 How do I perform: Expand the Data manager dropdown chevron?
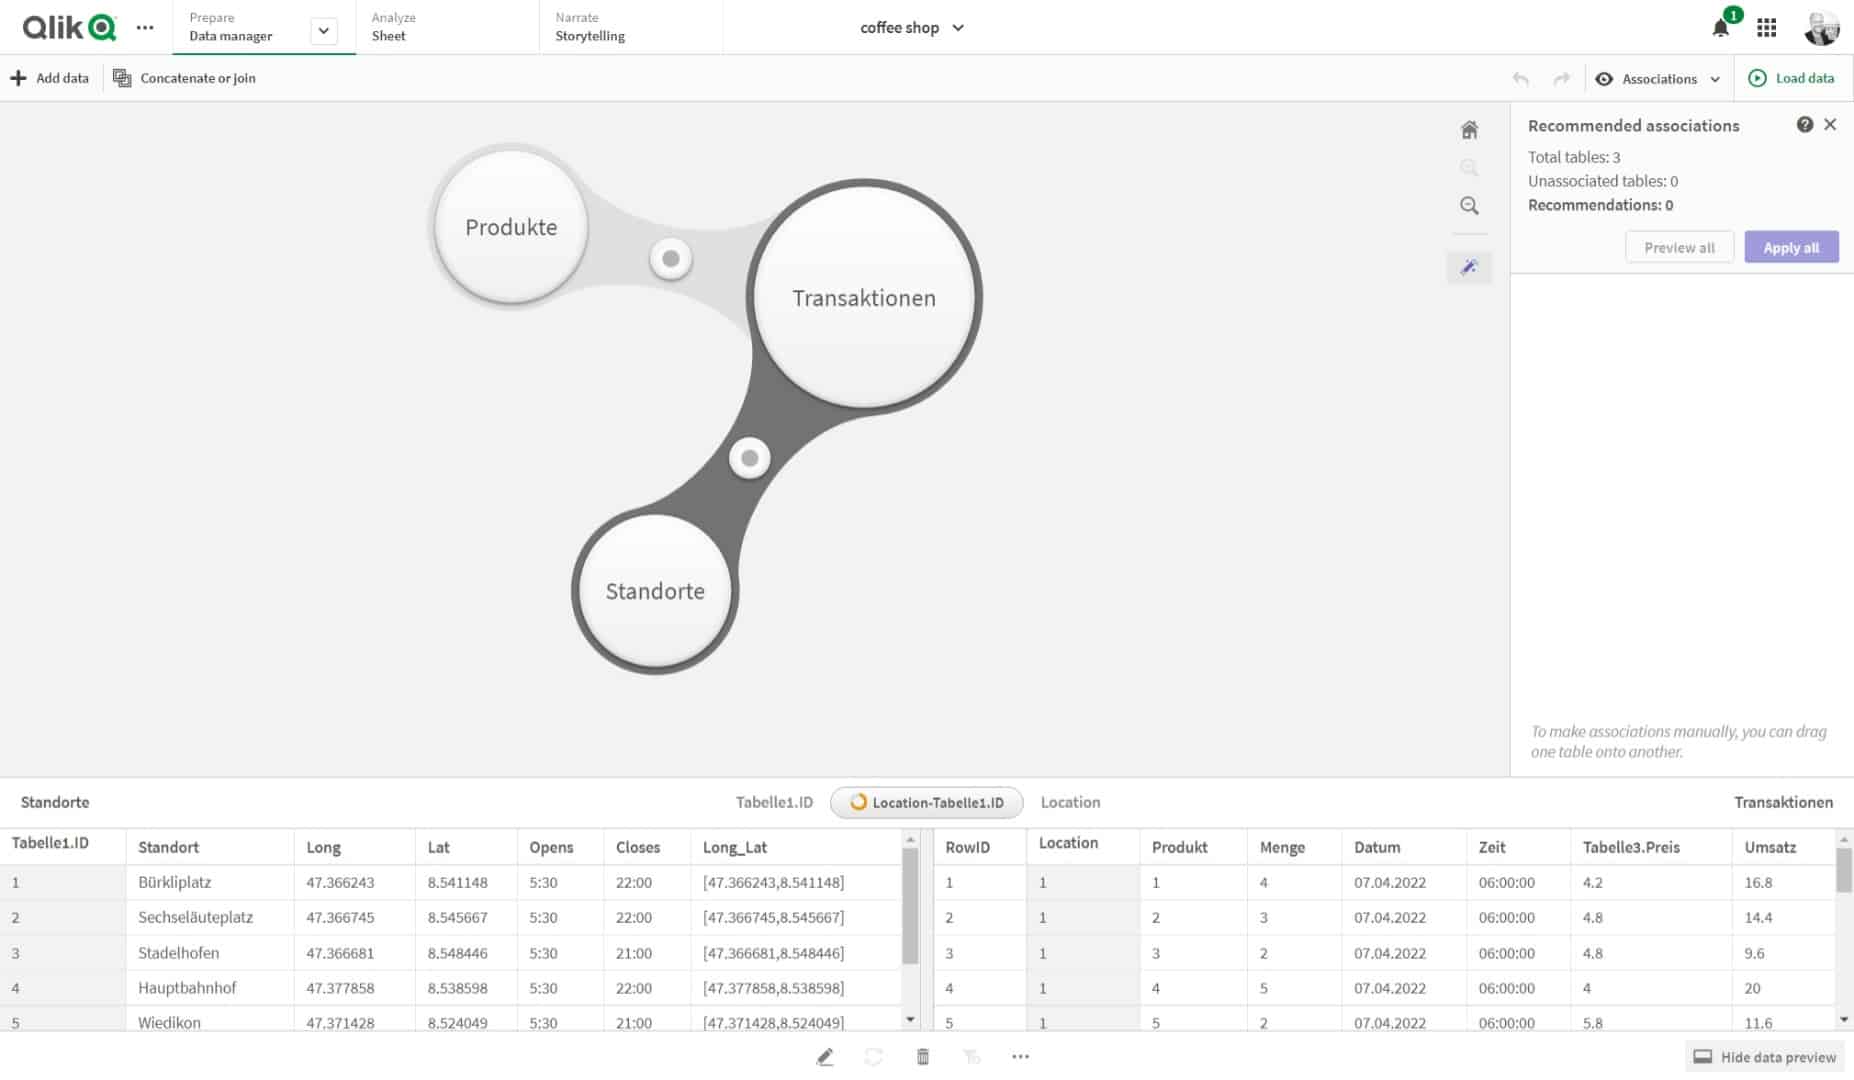coord(322,31)
